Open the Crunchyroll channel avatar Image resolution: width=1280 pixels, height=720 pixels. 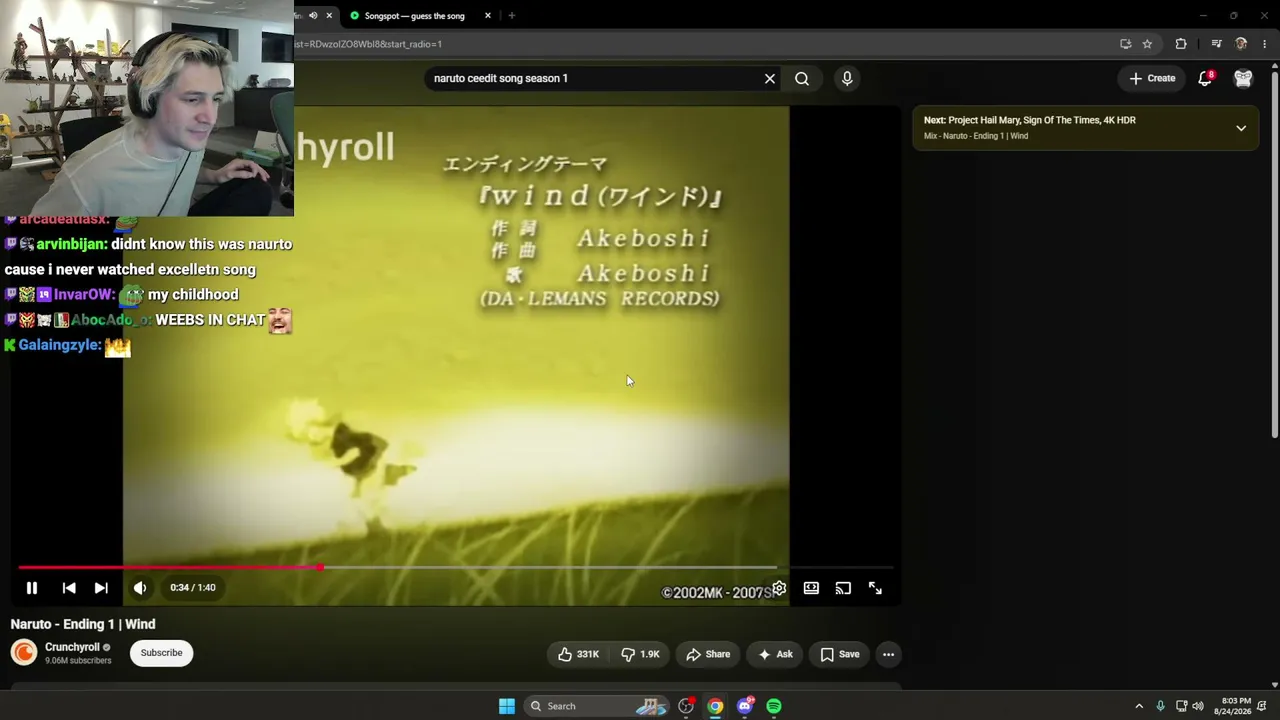coord(24,653)
